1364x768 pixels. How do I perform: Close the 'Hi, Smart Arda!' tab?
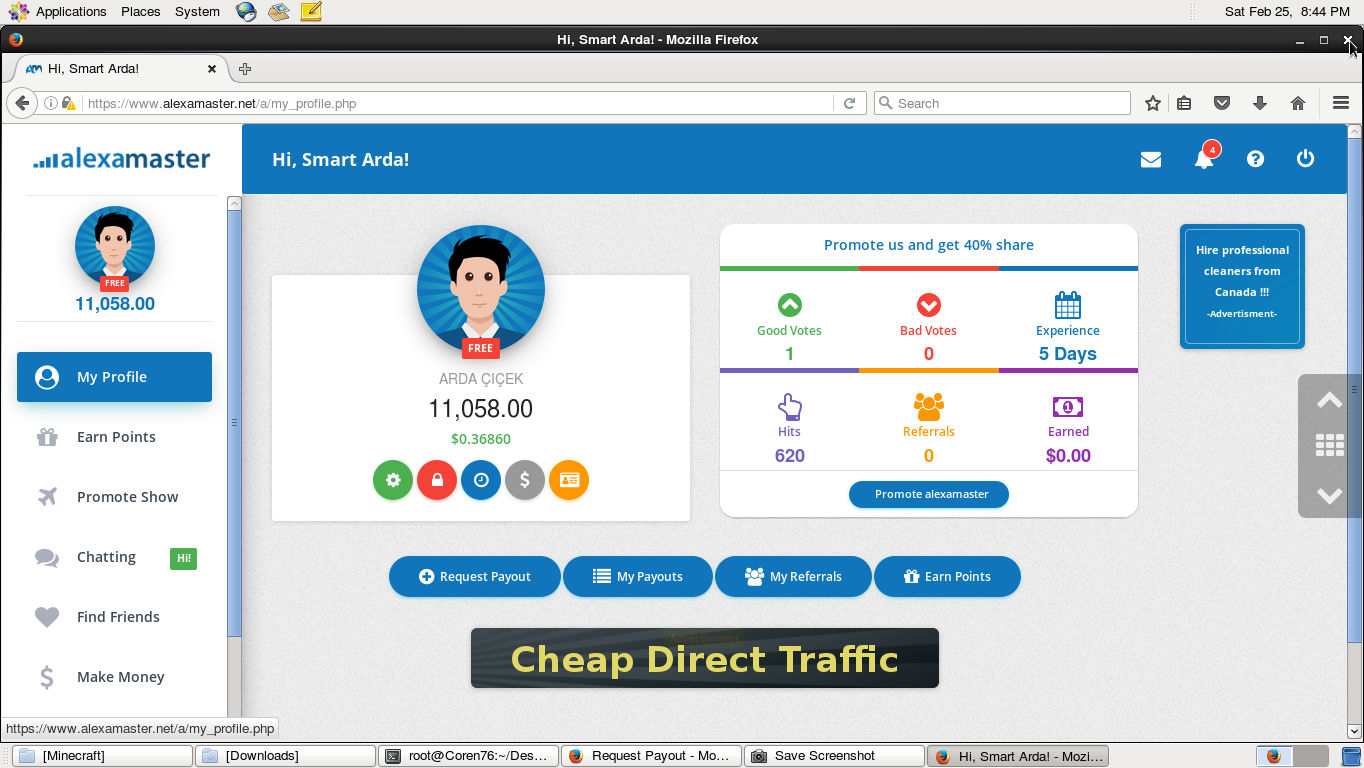coord(212,69)
